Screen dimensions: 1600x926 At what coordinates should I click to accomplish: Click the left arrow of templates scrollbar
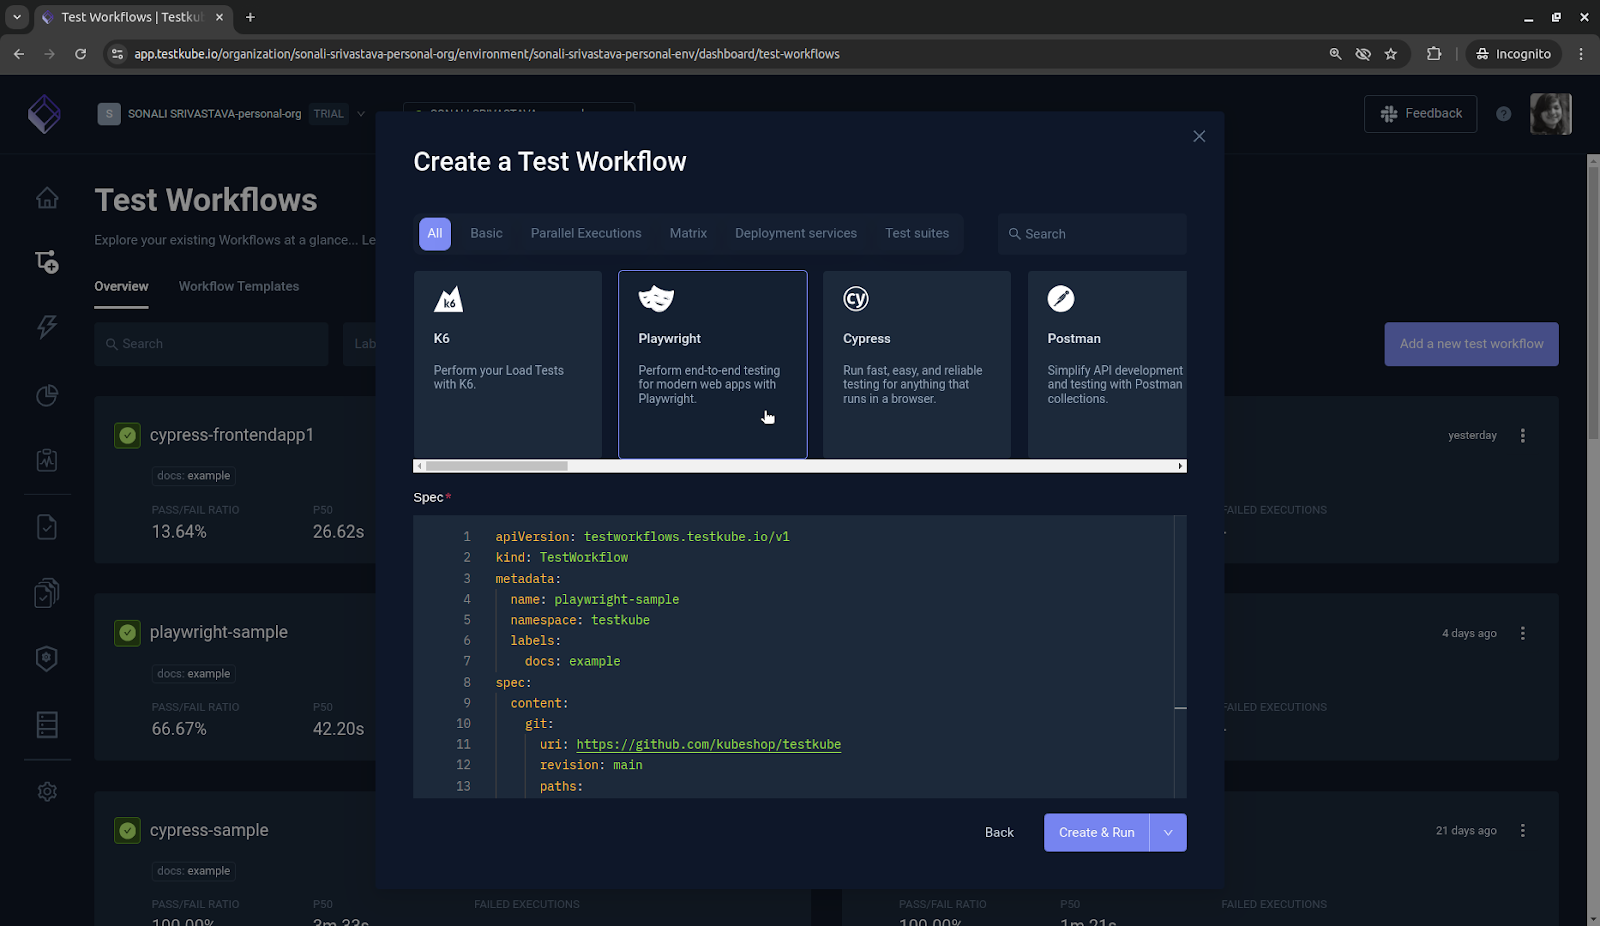(419, 466)
